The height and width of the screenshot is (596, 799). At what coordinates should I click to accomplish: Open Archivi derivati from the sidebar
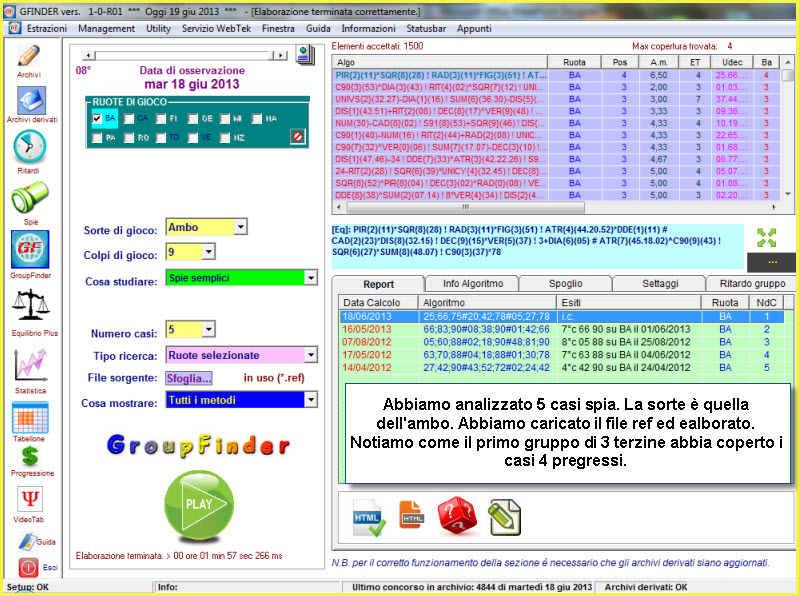(31, 101)
